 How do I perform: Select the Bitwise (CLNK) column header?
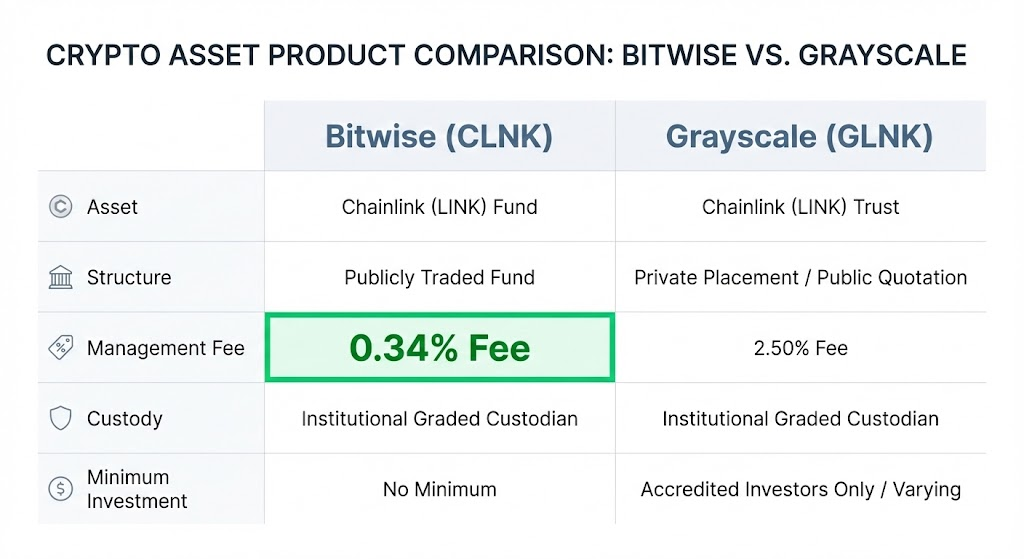pos(439,136)
